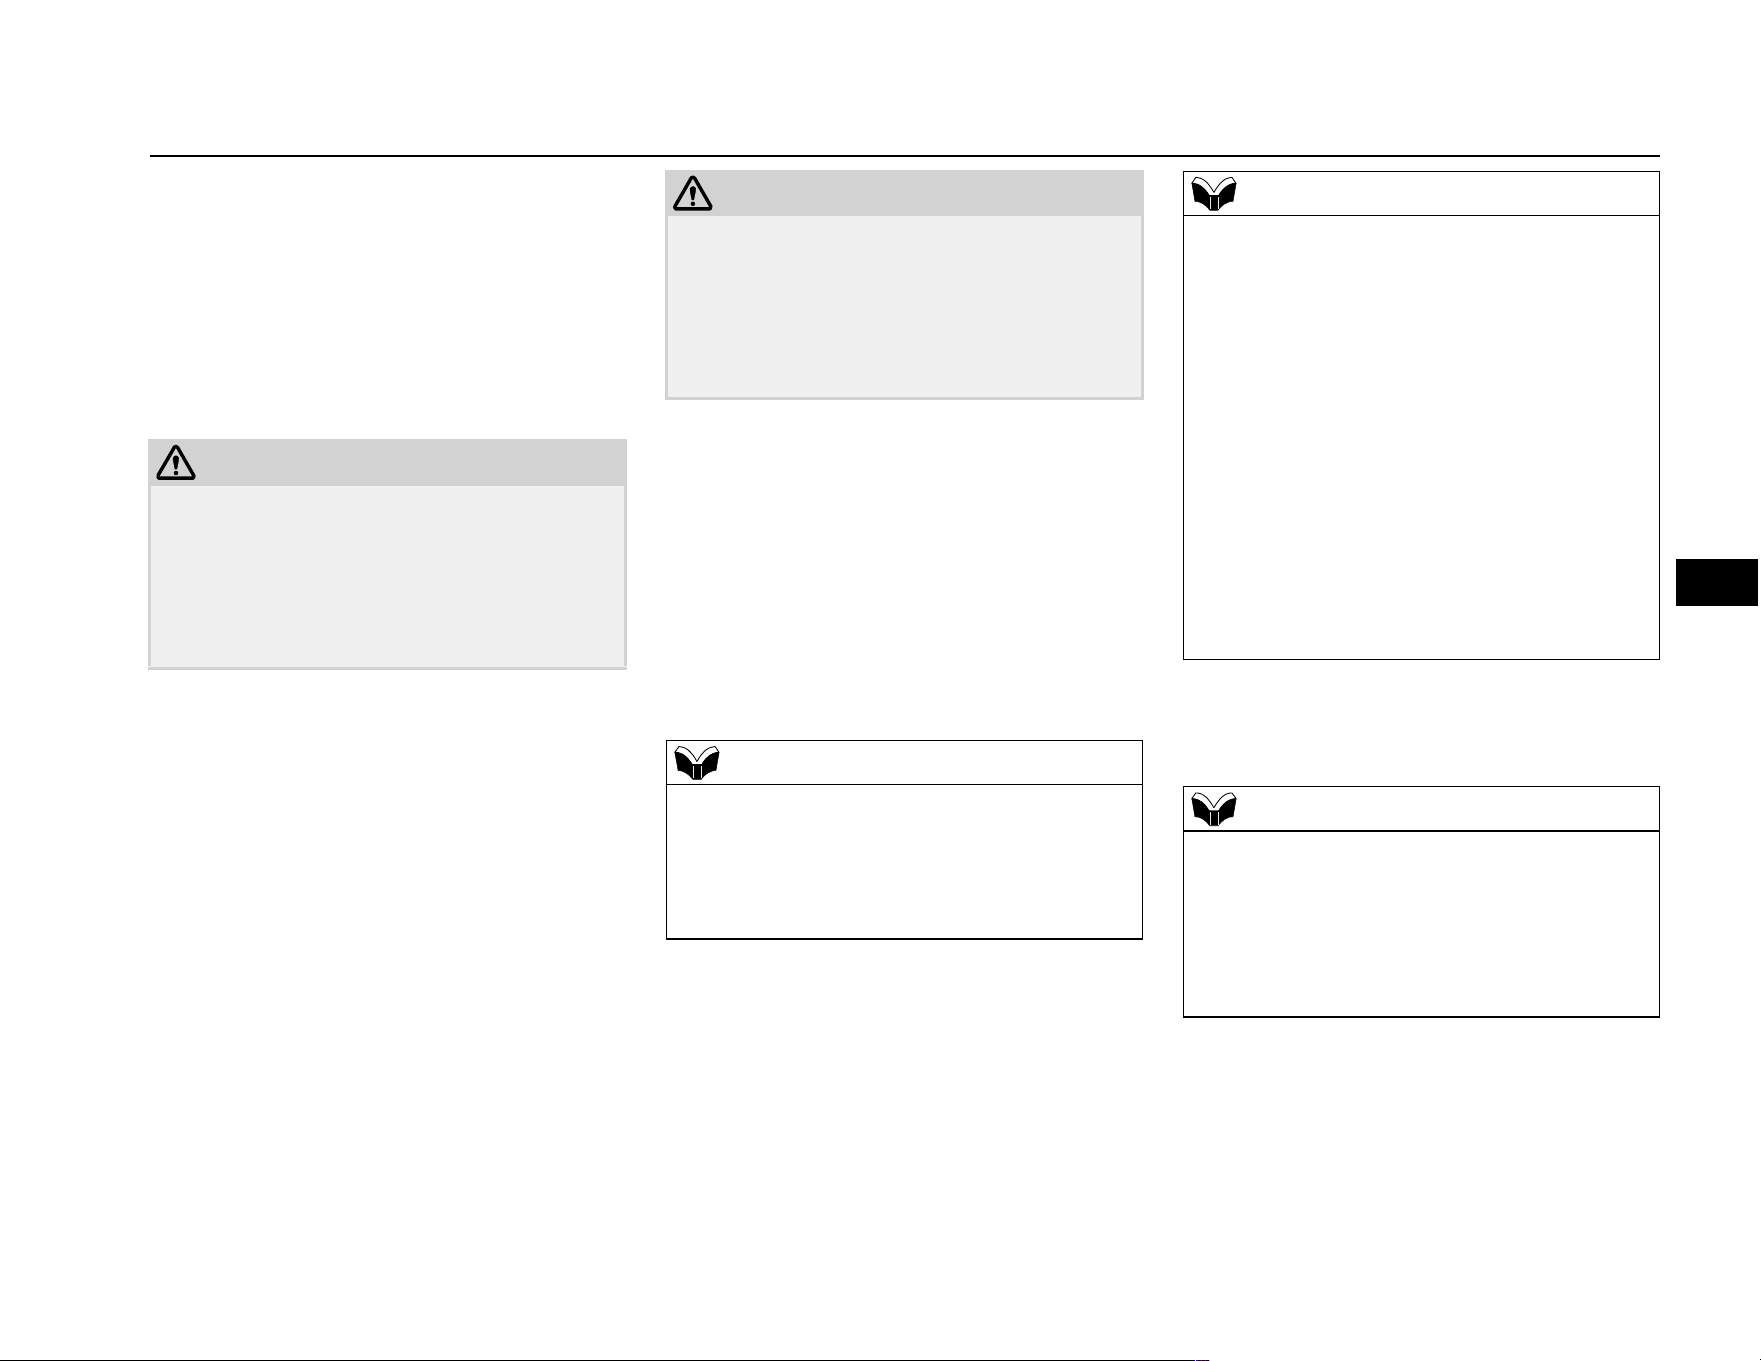
Task: Click the warning triangle in the first-column caution box
Action: pyautogui.click(x=176, y=462)
